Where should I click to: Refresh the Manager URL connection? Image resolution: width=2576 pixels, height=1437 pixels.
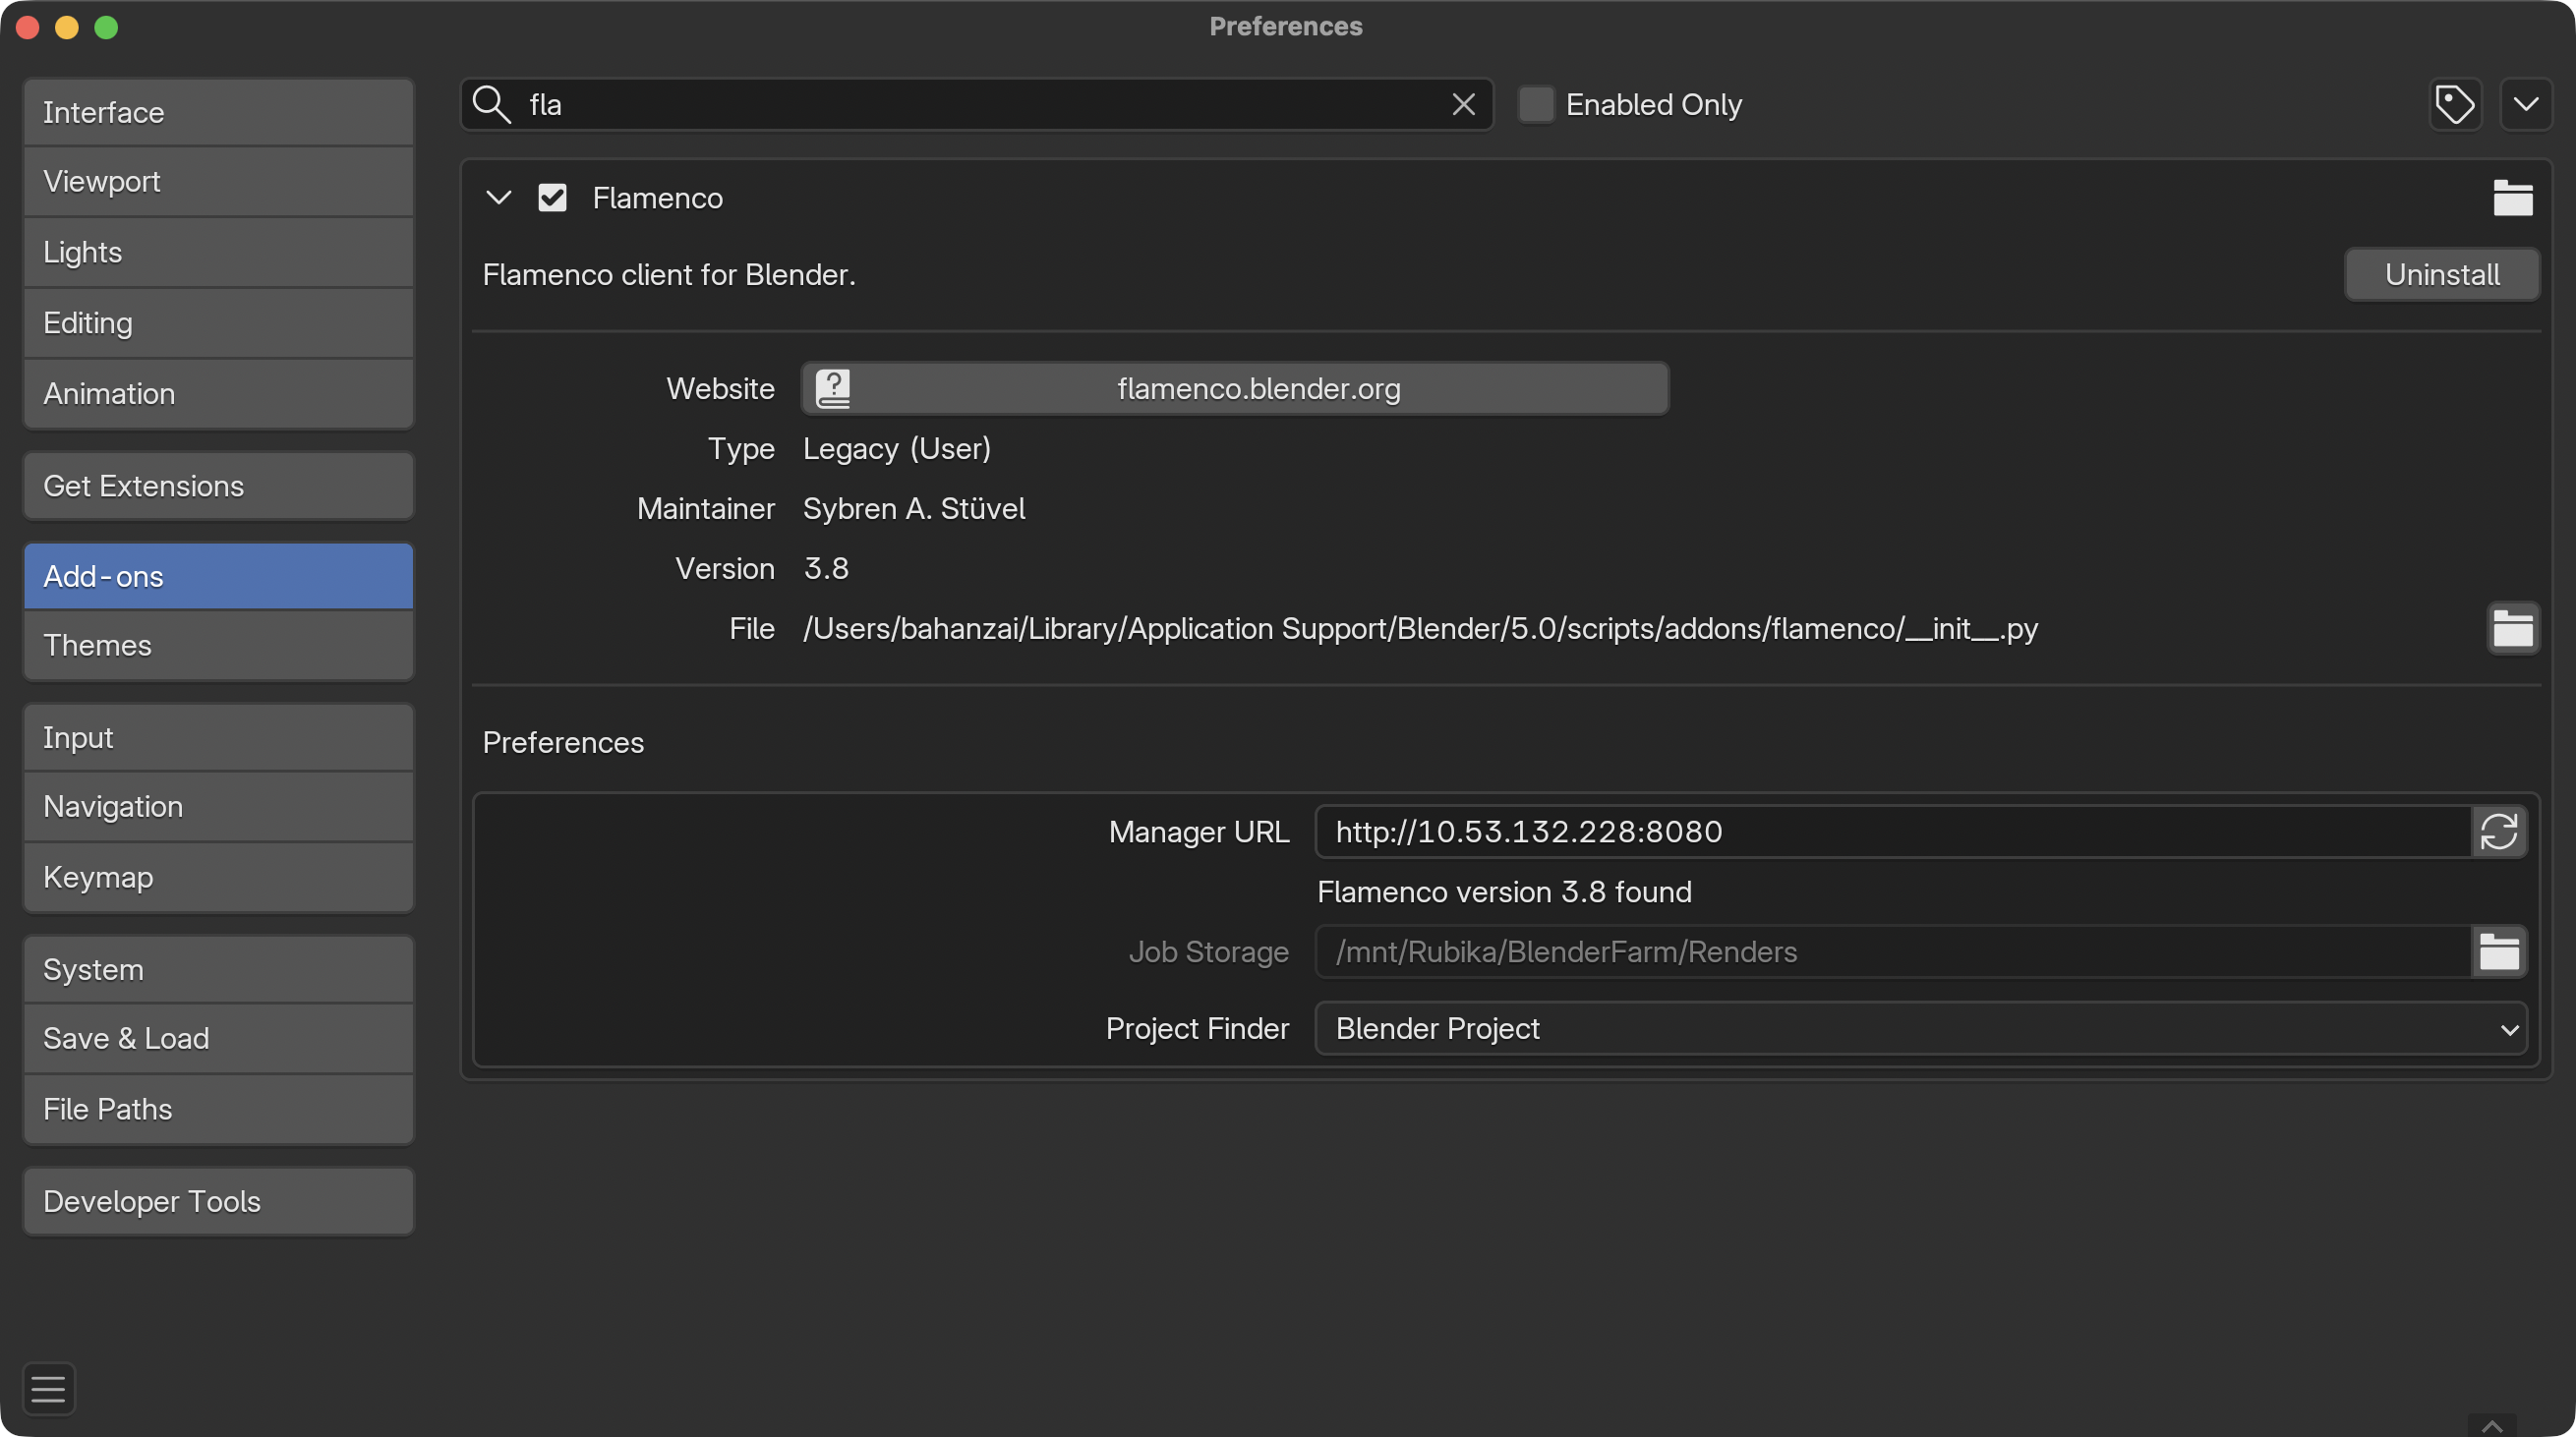(2498, 831)
